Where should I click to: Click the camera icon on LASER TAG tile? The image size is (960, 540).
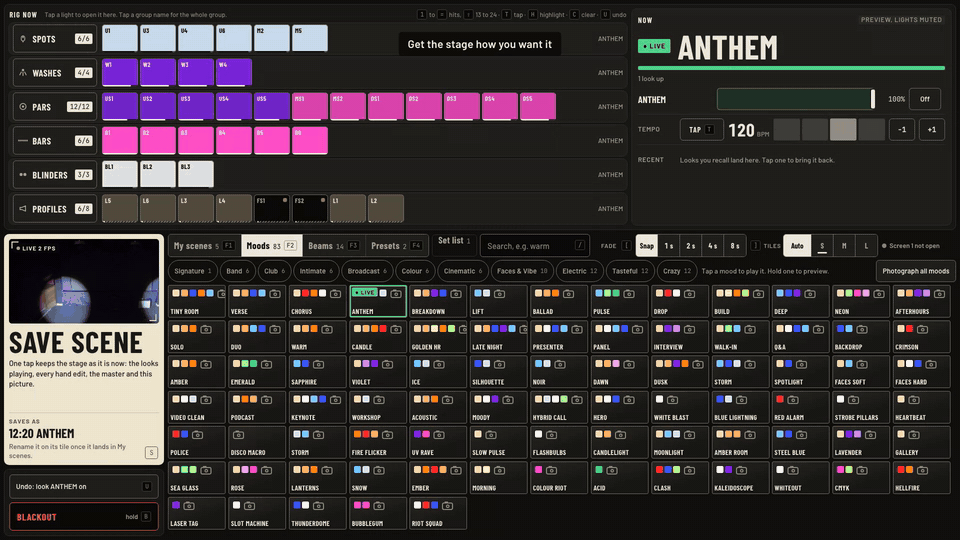point(189,506)
